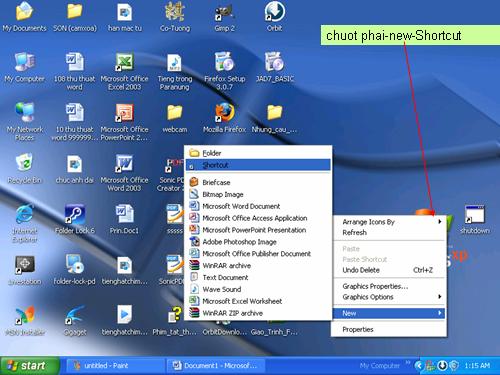500x375 pixels.
Task: Create a new WinRAR ZIP archive
Action: [x=258, y=313]
